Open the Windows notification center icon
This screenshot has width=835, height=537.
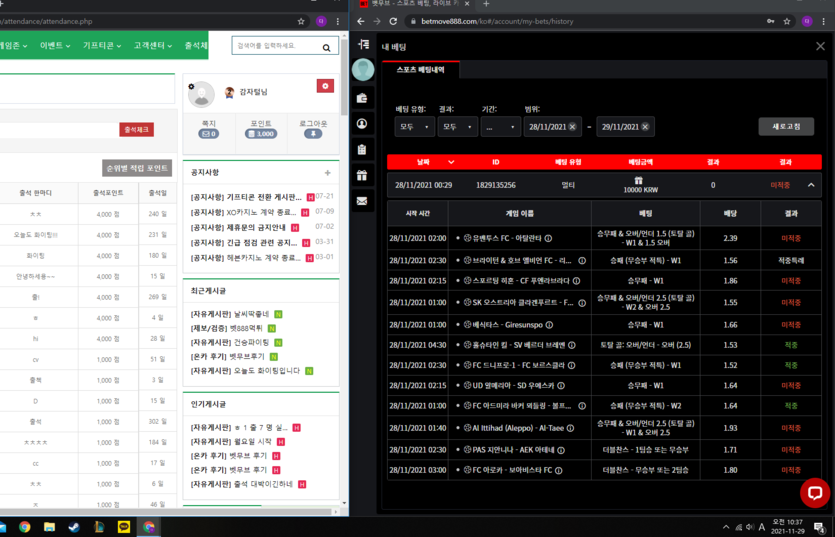(820, 527)
